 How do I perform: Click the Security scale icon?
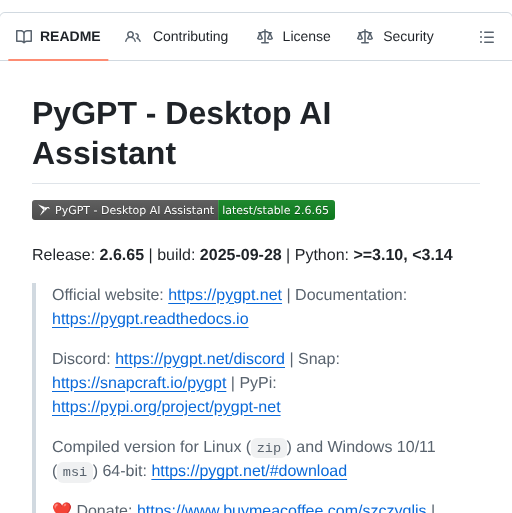pos(365,37)
